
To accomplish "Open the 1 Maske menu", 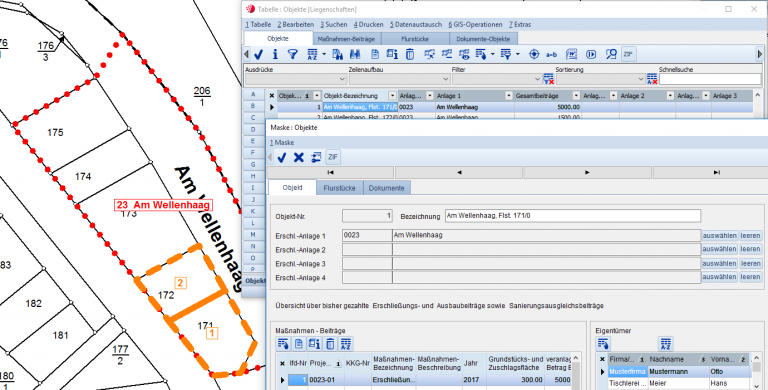I will [x=282, y=143].
